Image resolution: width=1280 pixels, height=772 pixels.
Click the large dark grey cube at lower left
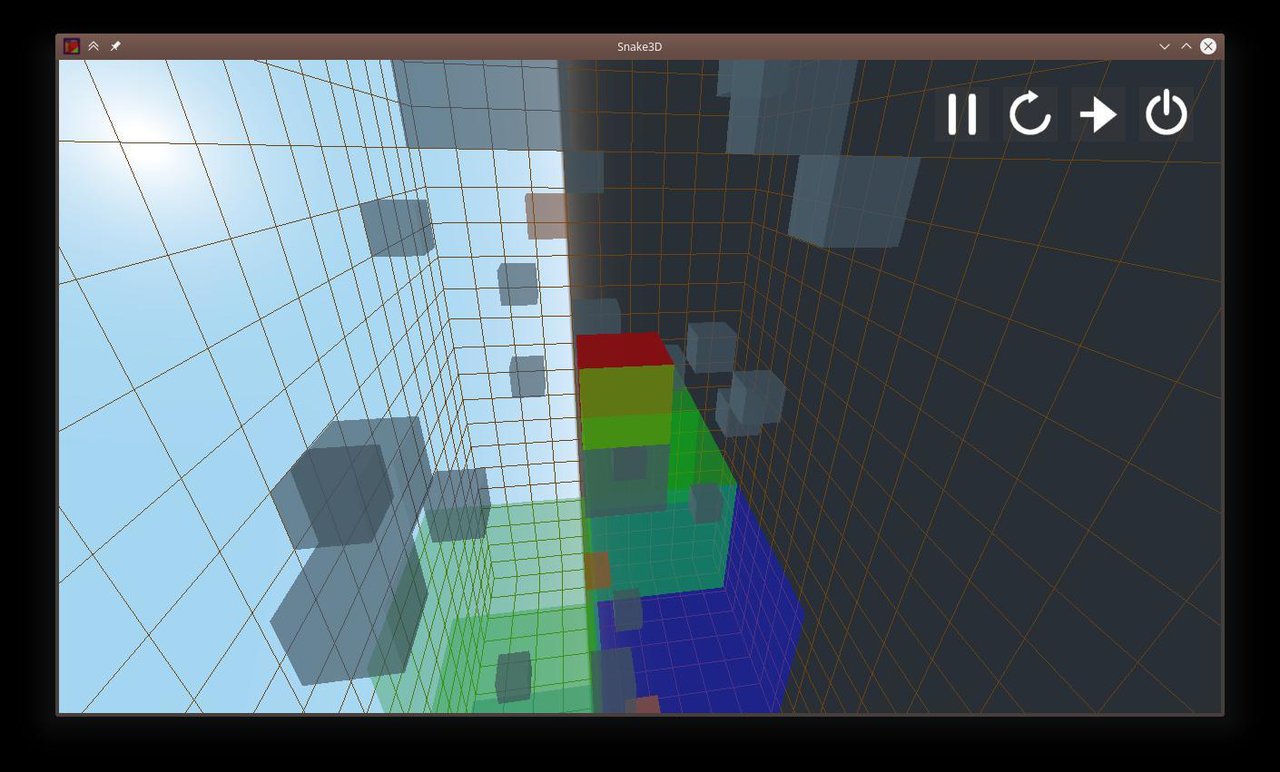pyautogui.click(x=335, y=495)
